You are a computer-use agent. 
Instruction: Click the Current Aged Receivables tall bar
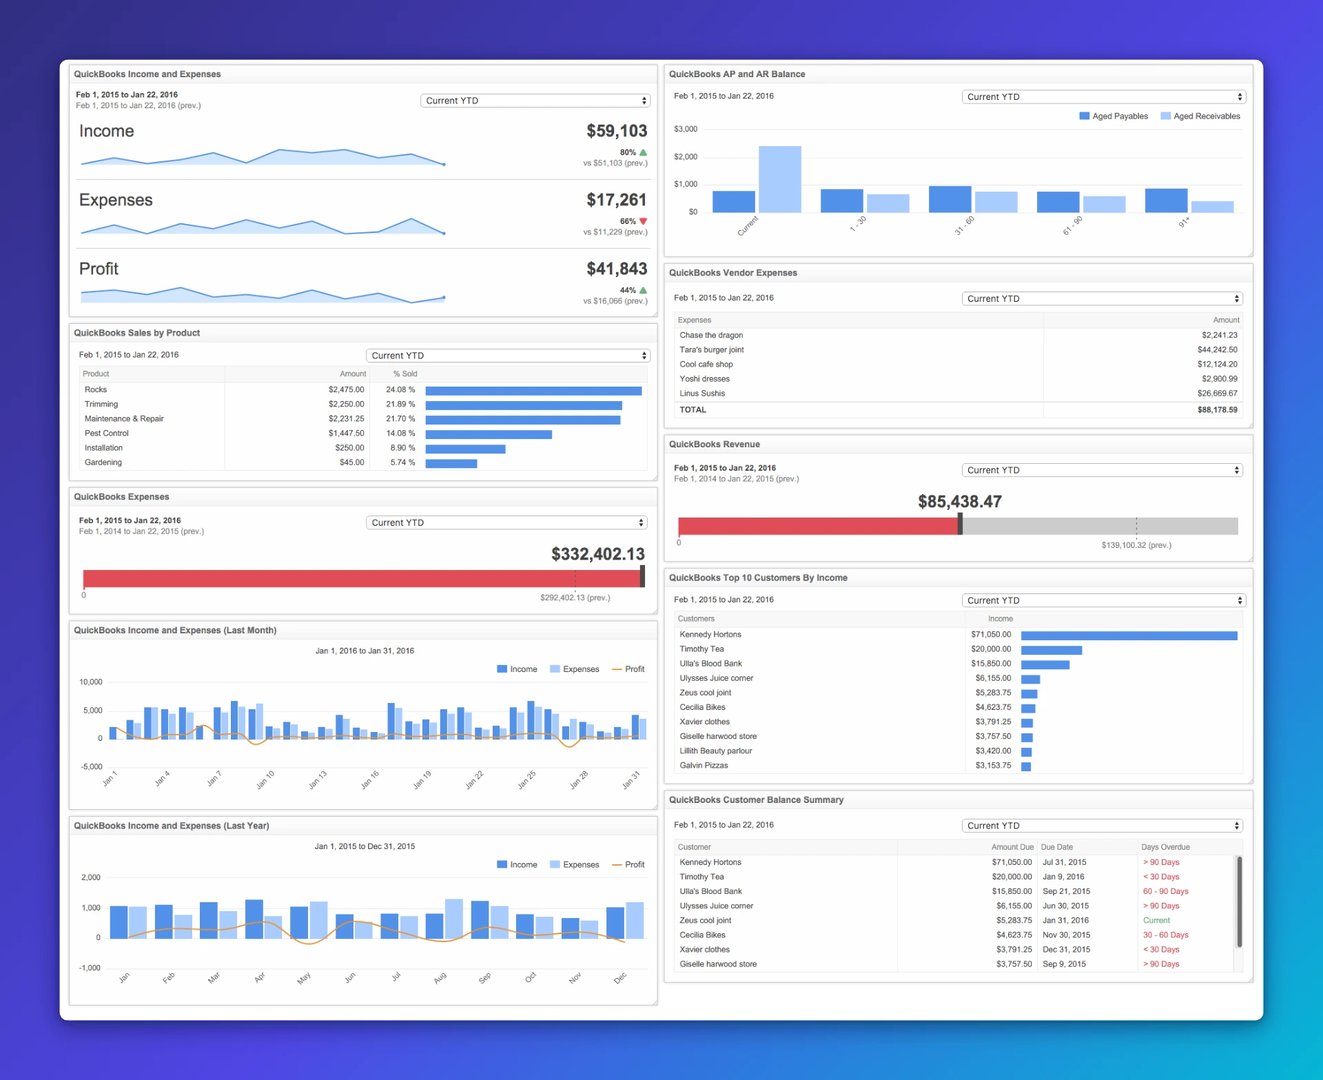[780, 179]
